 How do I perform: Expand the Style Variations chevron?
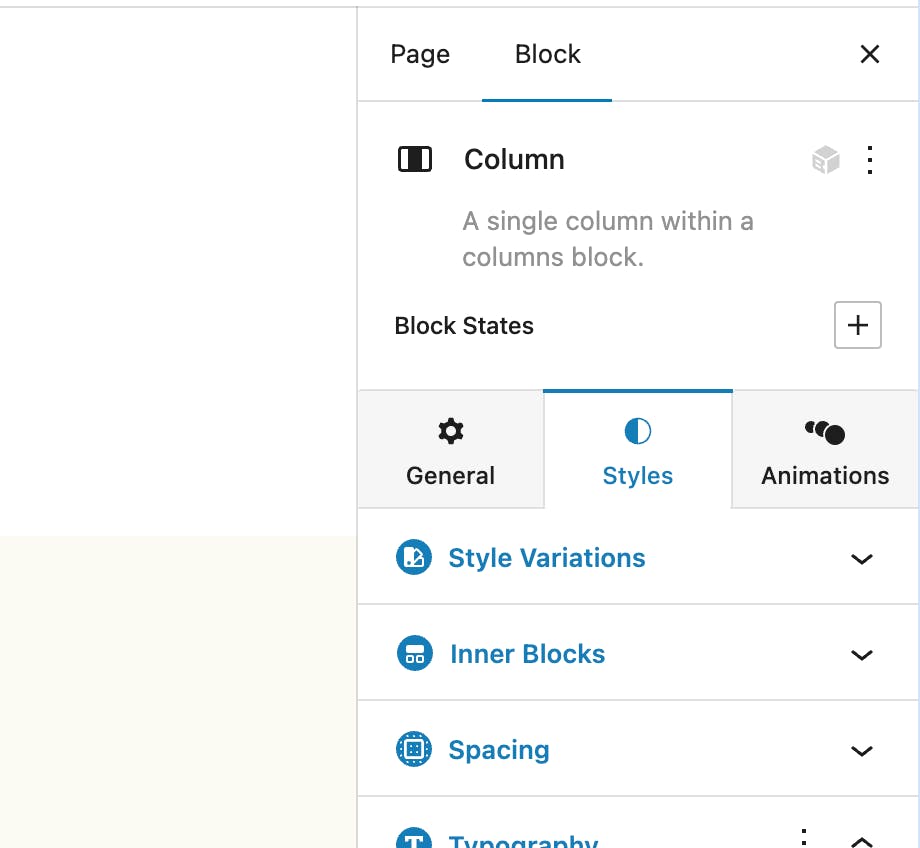click(x=861, y=559)
